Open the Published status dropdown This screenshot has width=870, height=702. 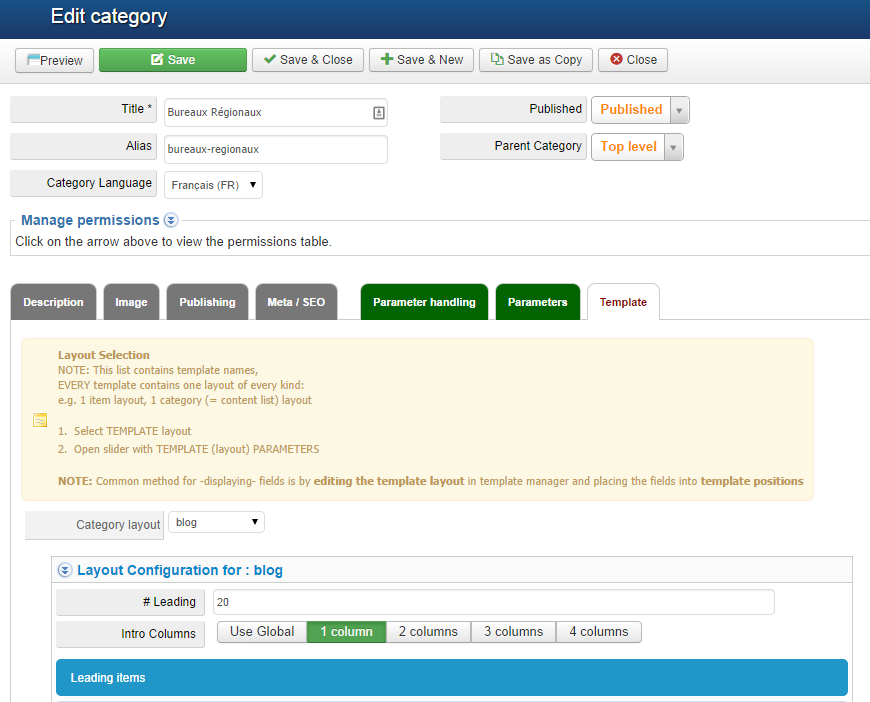coord(640,110)
